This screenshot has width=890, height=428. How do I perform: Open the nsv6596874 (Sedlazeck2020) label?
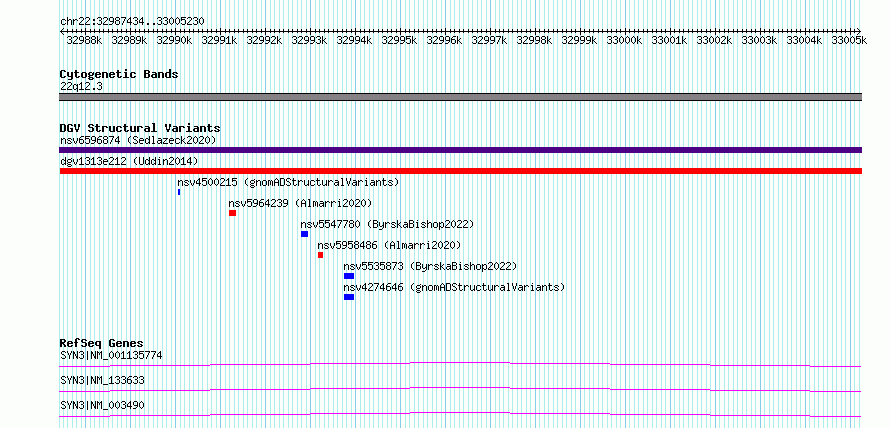138,140
